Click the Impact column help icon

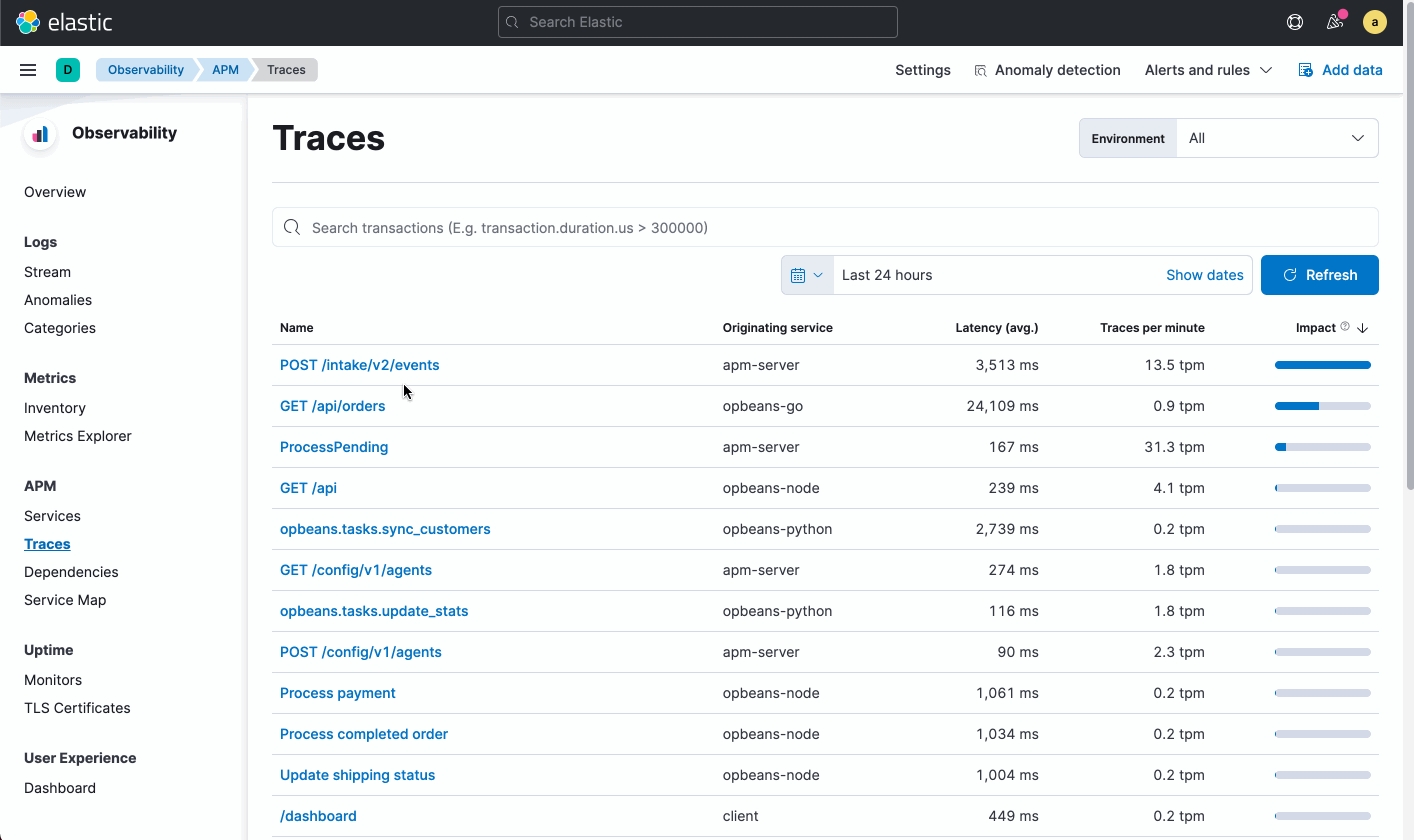1345,327
